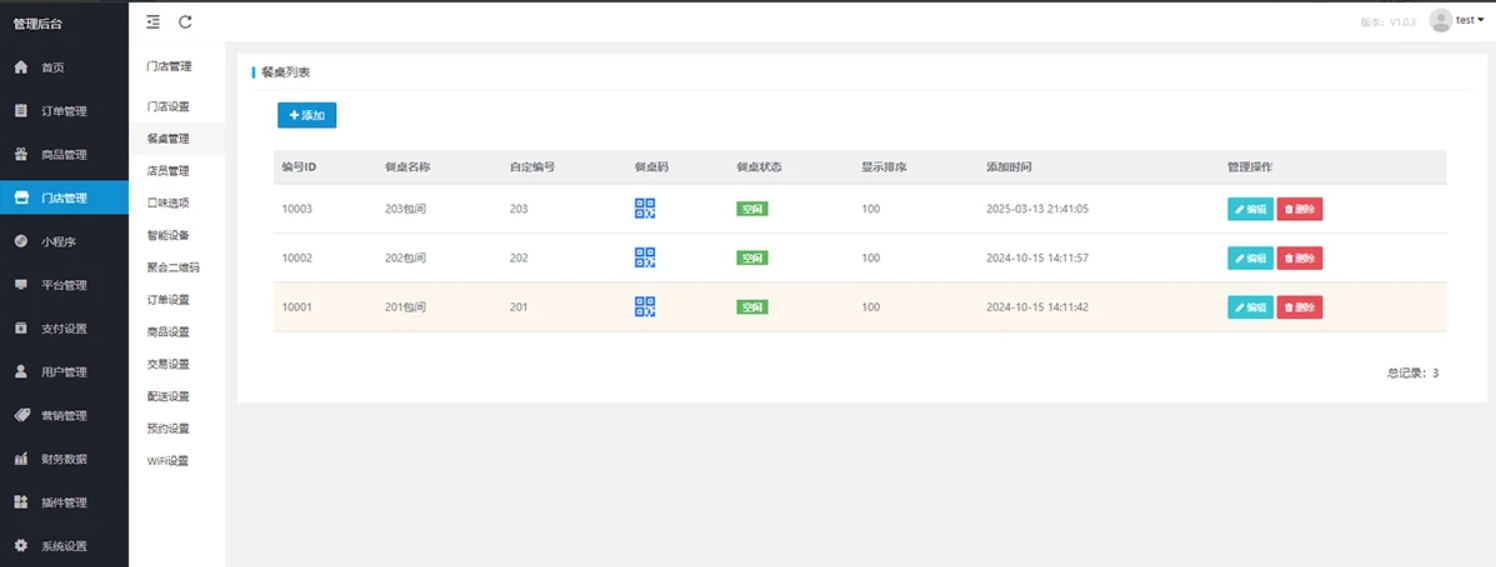This screenshot has width=1496, height=567.
Task: Open QR code for table 10002
Action: (645, 257)
